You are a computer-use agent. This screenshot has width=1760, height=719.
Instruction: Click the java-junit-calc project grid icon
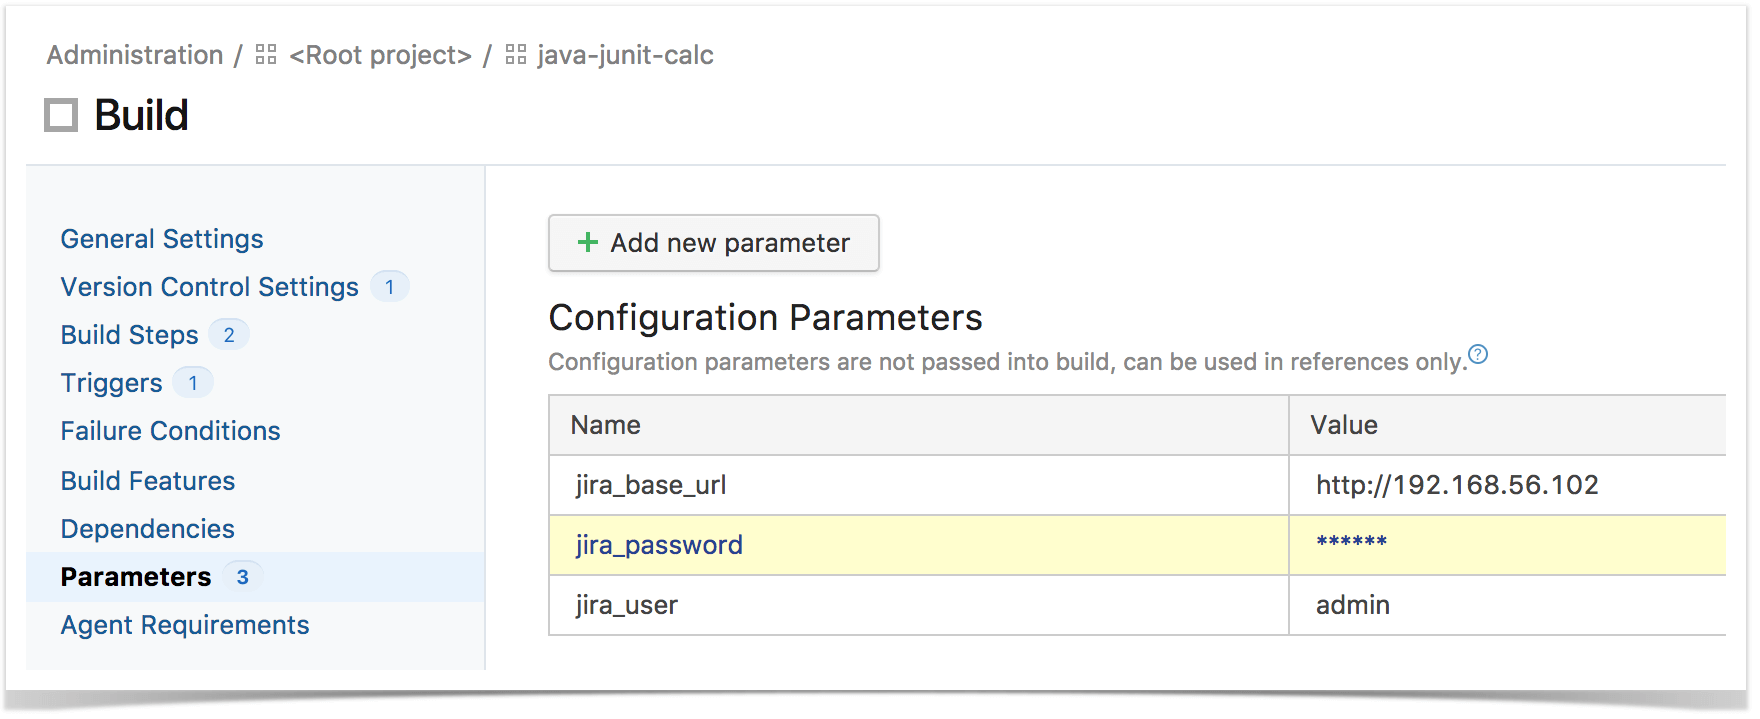tap(516, 55)
